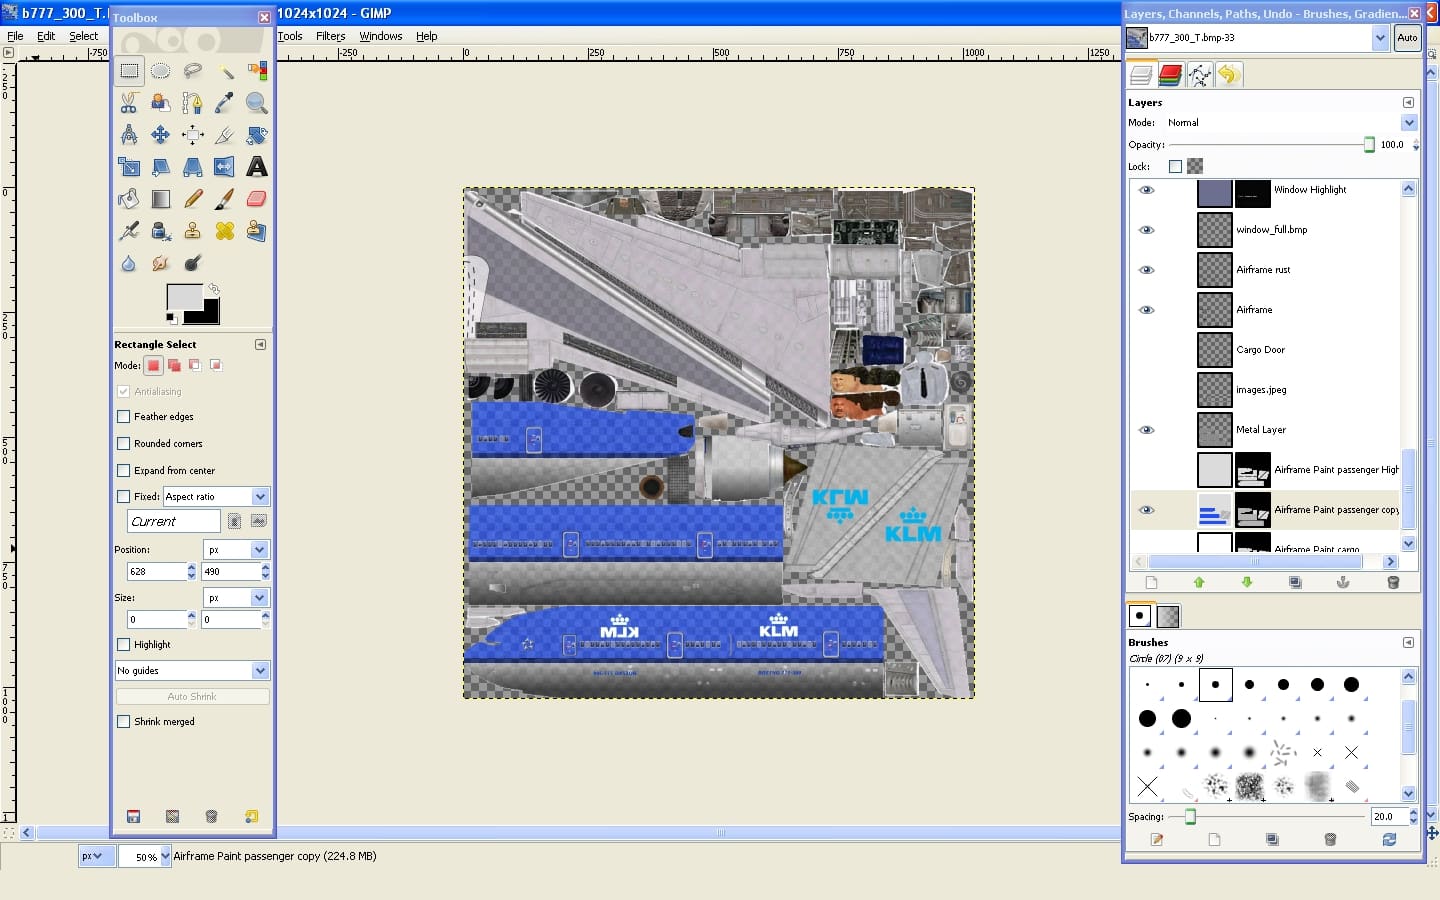Click the position X input field
The width and height of the screenshot is (1440, 900).
click(156, 572)
